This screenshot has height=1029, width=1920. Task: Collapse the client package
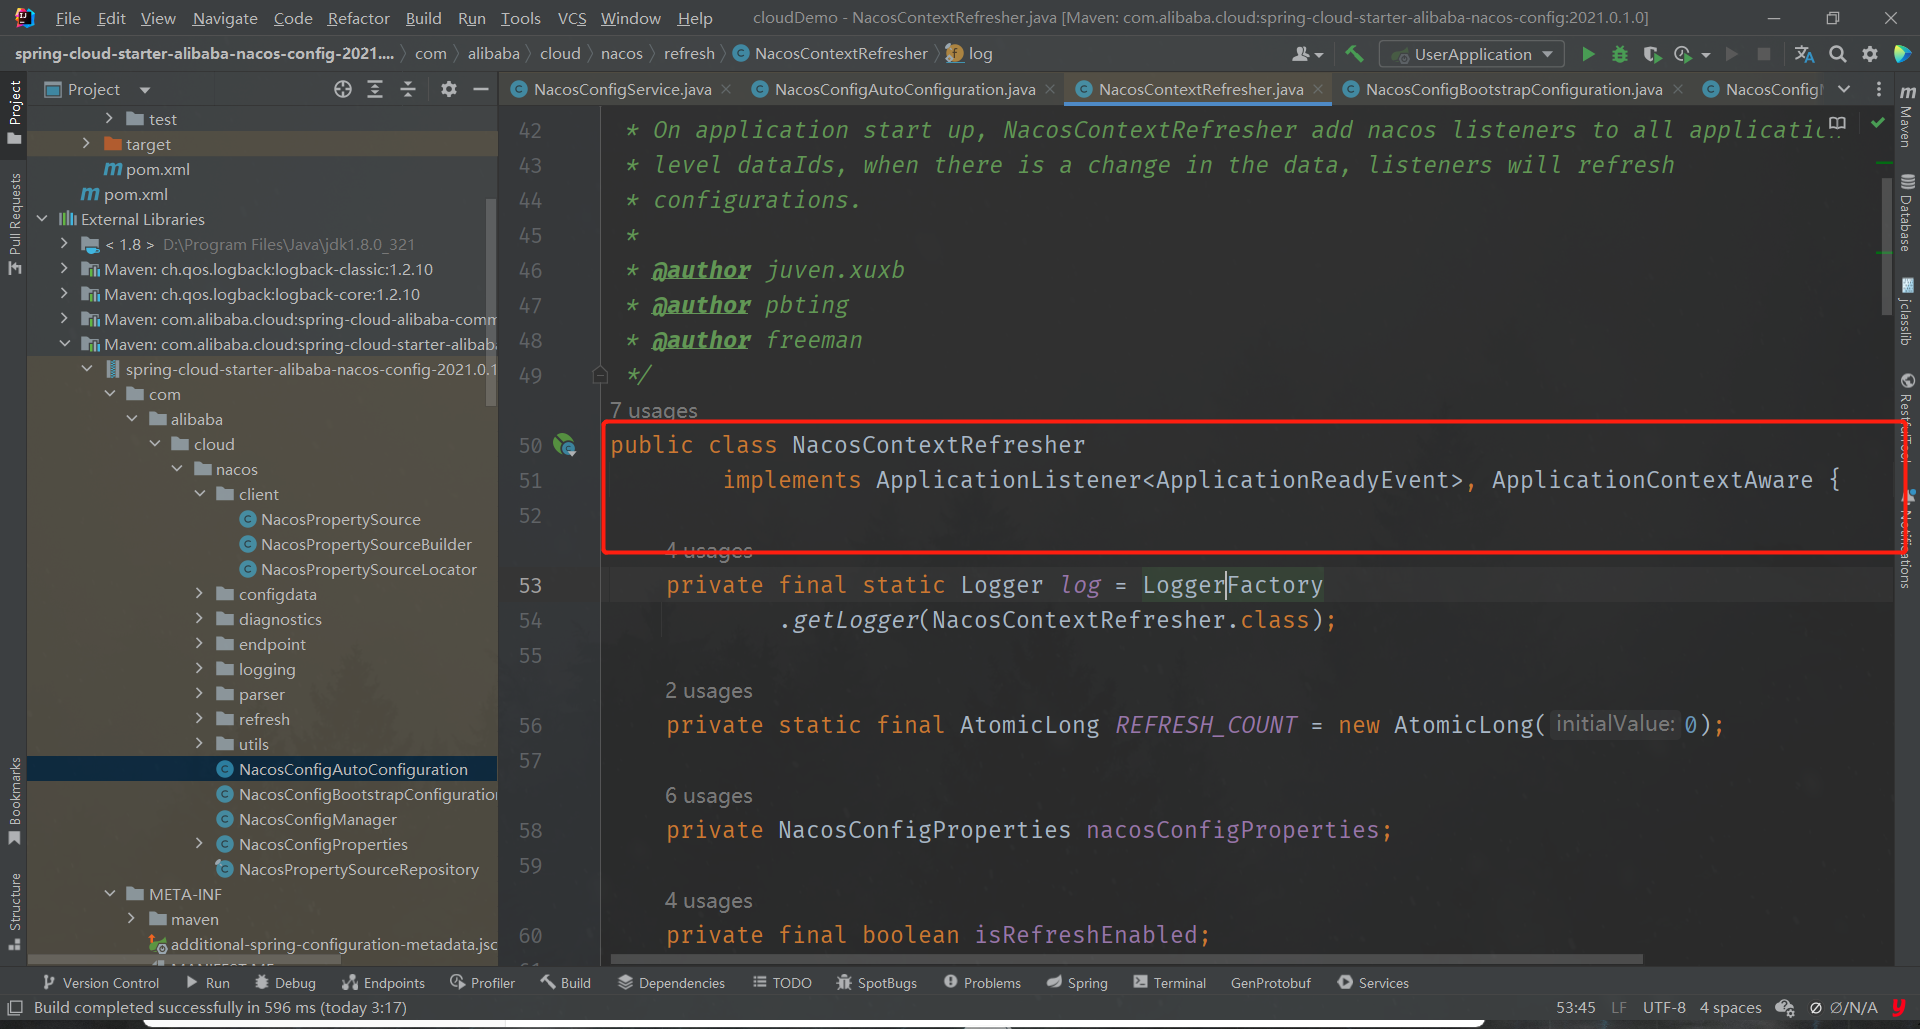pyautogui.click(x=199, y=494)
